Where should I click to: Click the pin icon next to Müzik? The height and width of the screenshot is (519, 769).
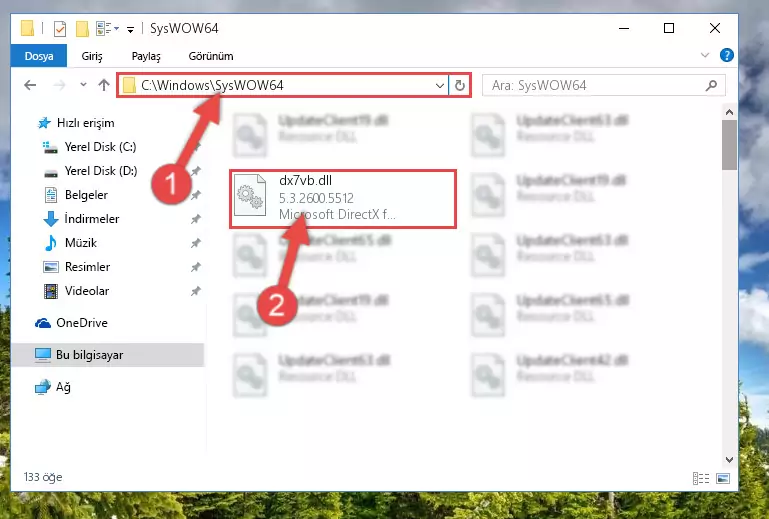(196, 243)
